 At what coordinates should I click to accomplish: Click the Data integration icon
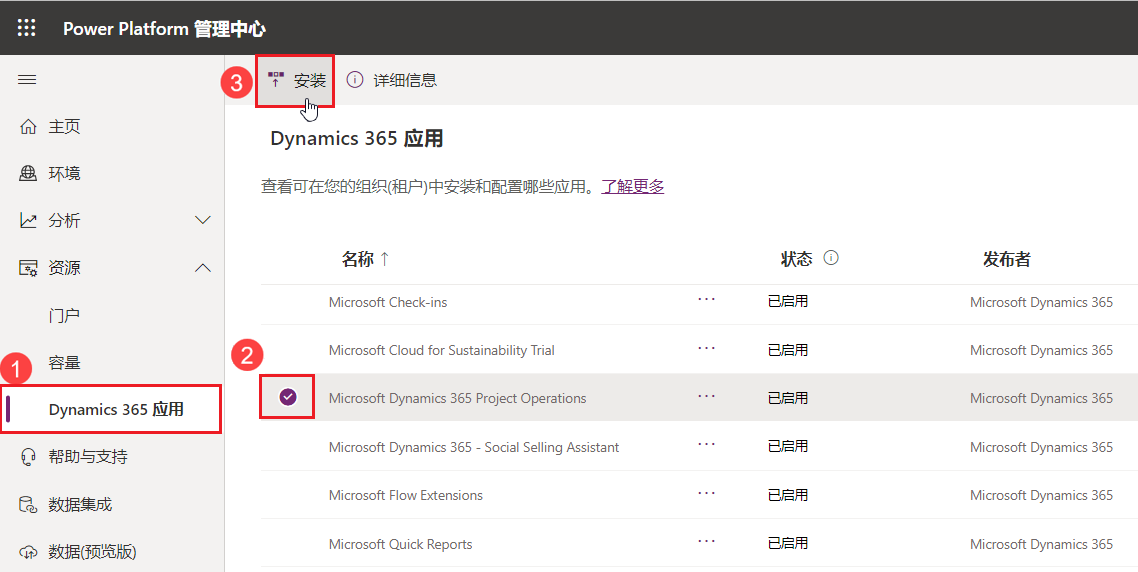pyautogui.click(x=28, y=504)
